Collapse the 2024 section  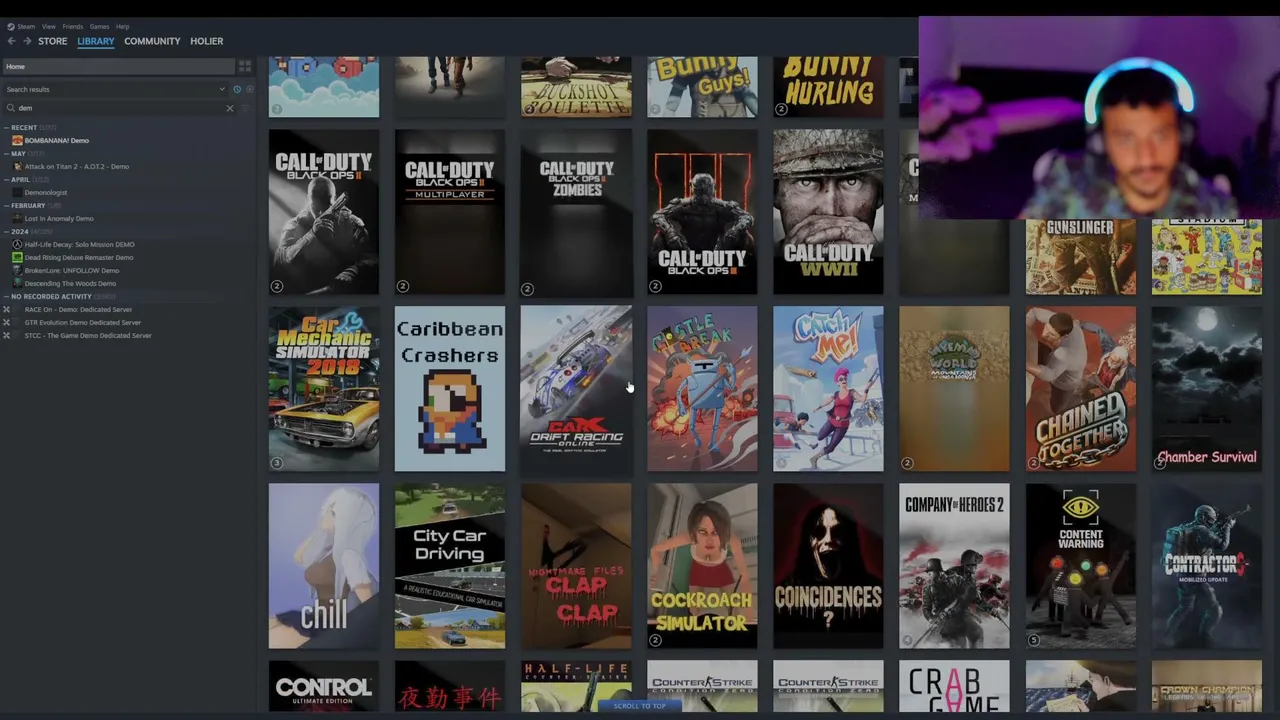[6, 232]
